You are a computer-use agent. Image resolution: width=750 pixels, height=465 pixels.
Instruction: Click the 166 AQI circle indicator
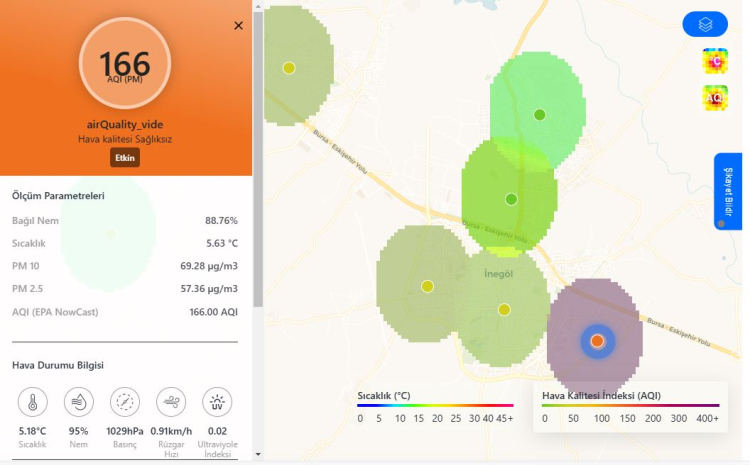(125, 63)
